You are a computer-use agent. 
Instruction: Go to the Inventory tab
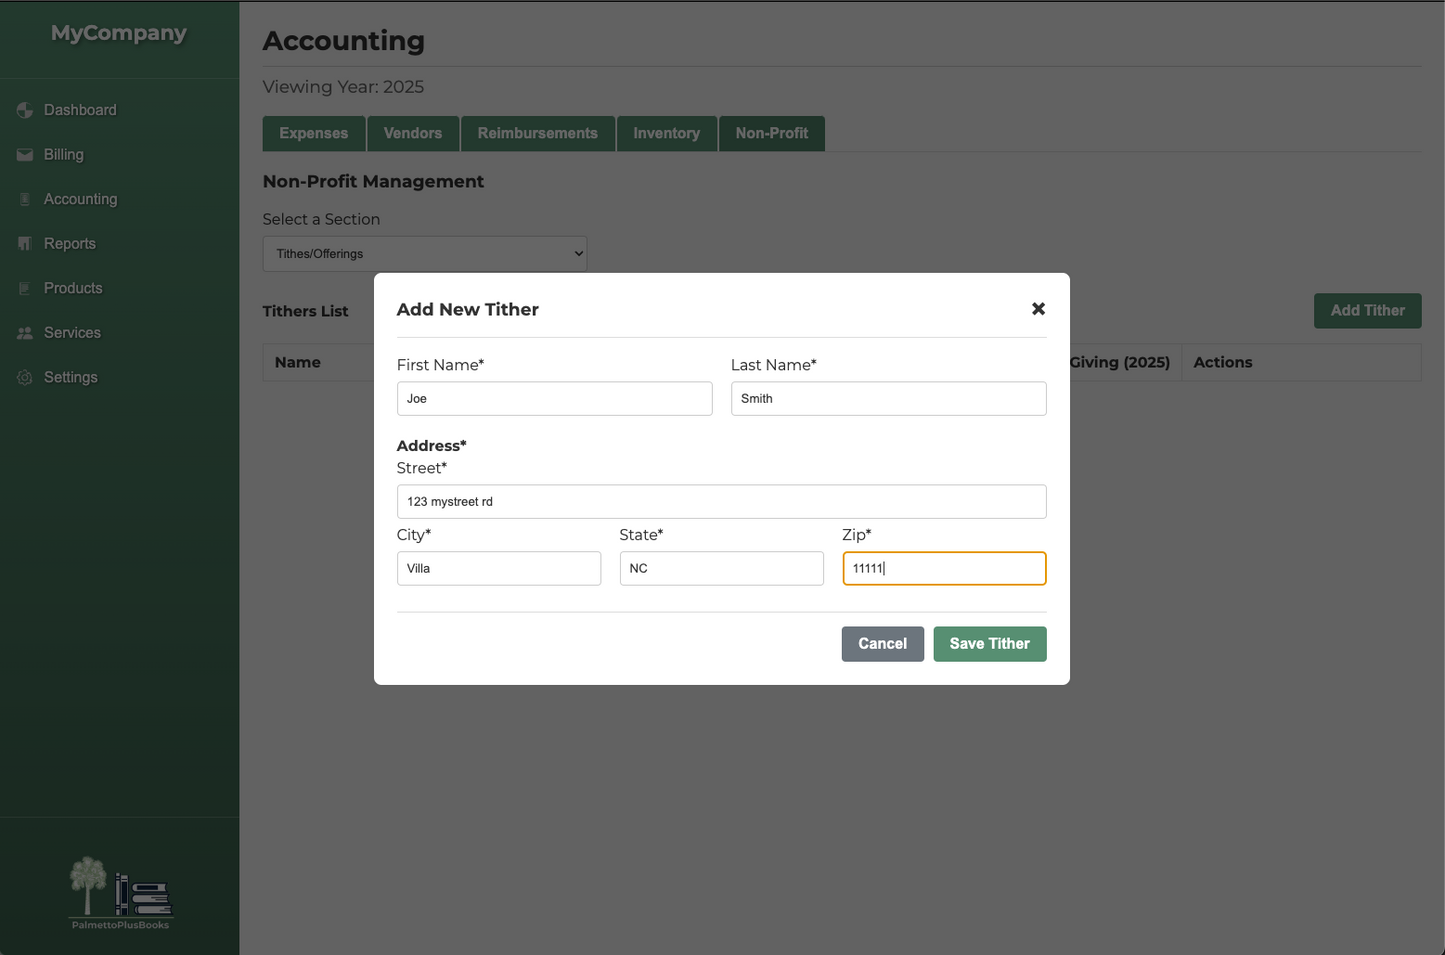[666, 134]
